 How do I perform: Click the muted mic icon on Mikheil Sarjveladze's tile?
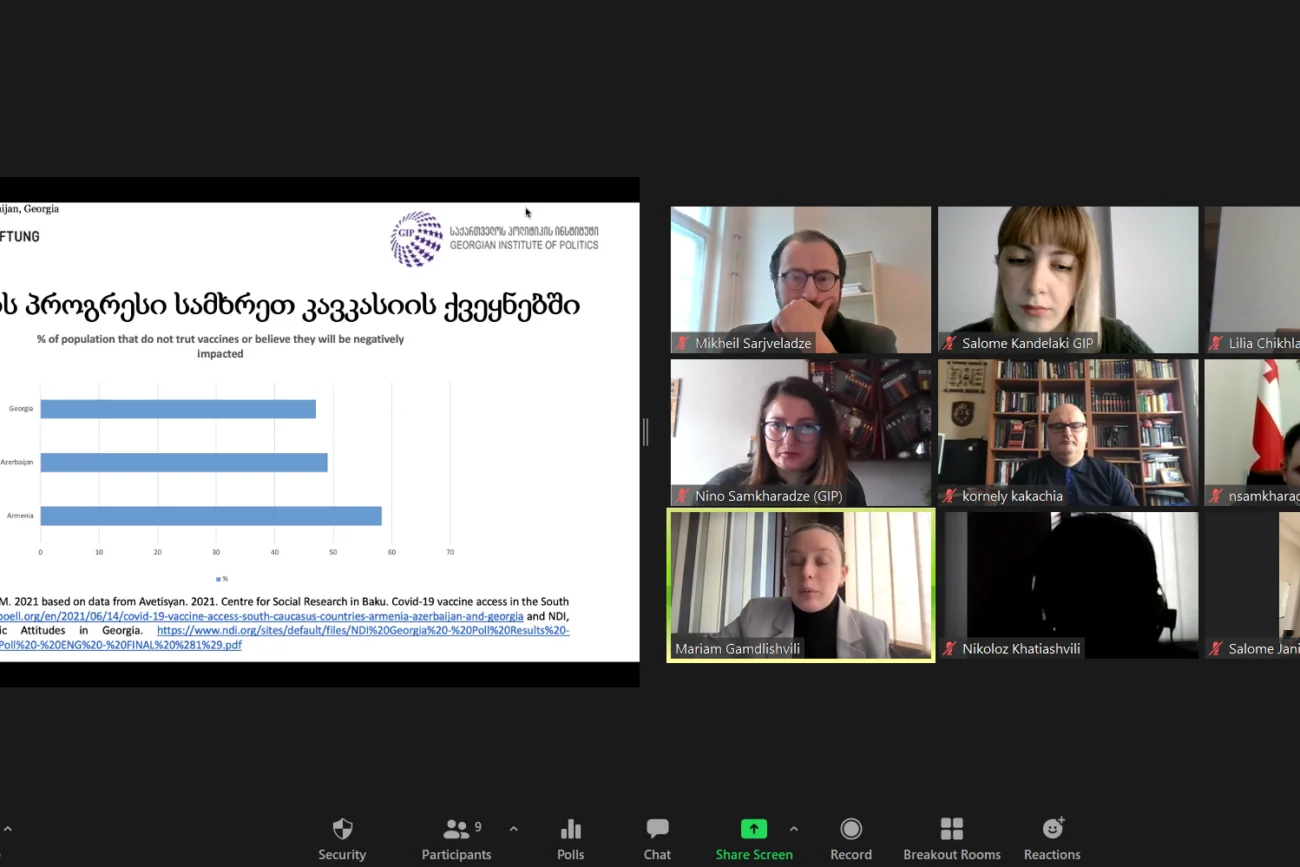click(683, 343)
